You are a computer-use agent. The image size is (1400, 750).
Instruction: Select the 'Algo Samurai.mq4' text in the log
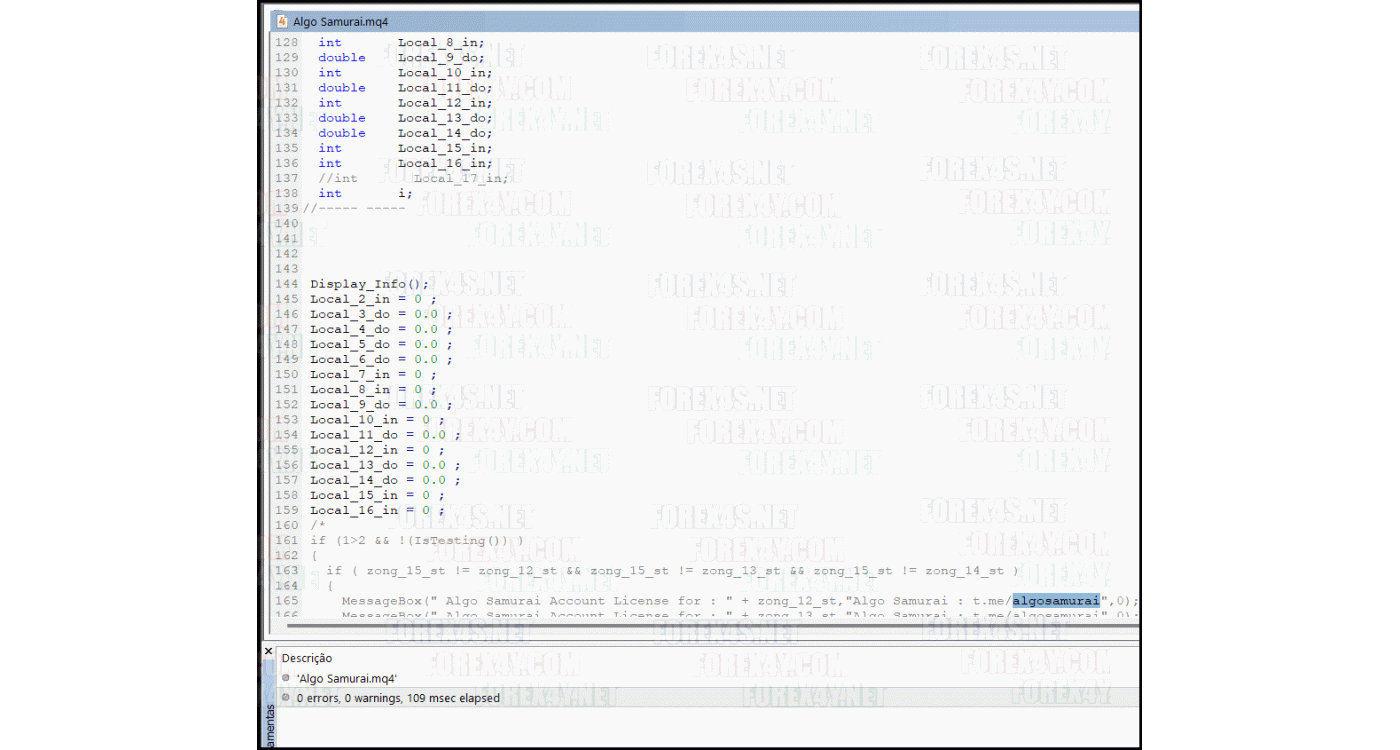pyautogui.click(x=346, y=678)
